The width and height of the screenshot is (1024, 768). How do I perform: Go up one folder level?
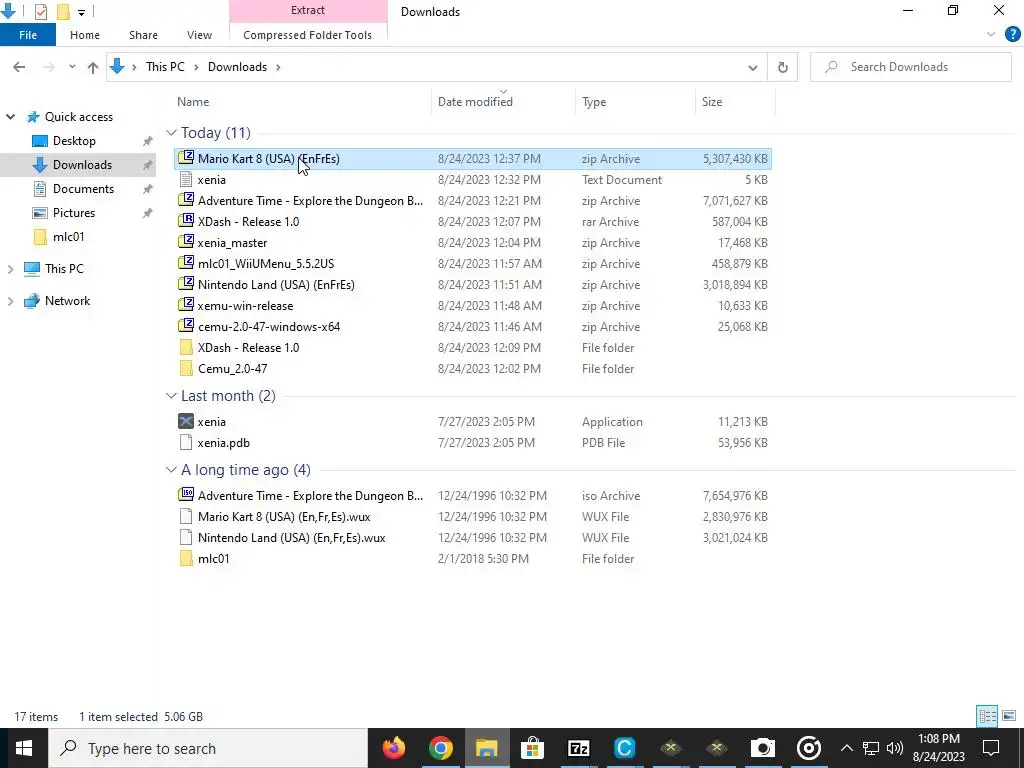click(x=93, y=67)
